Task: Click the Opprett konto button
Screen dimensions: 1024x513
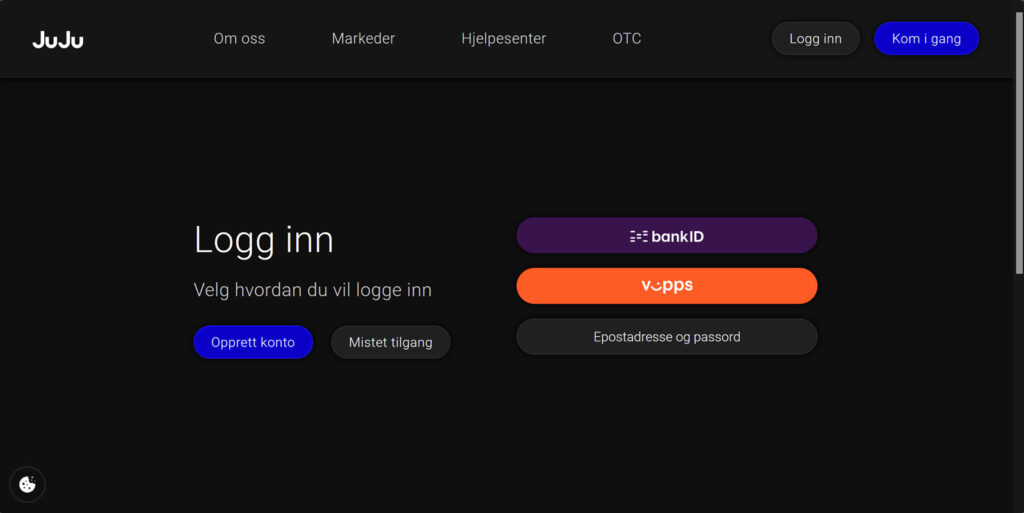Action: 253,342
